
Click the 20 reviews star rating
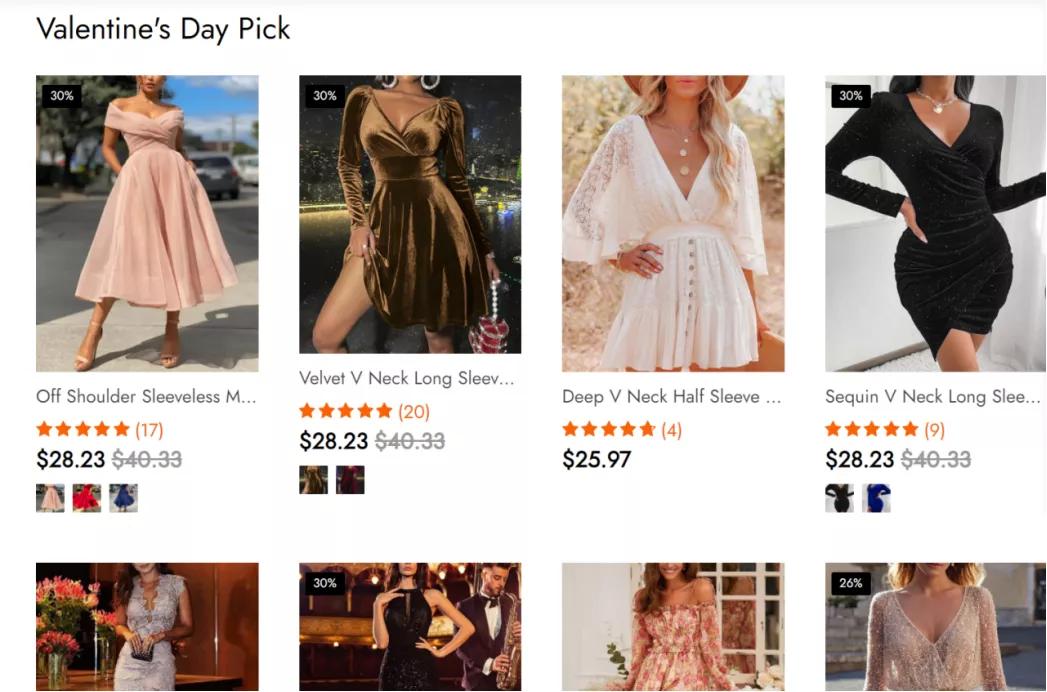(x=364, y=411)
